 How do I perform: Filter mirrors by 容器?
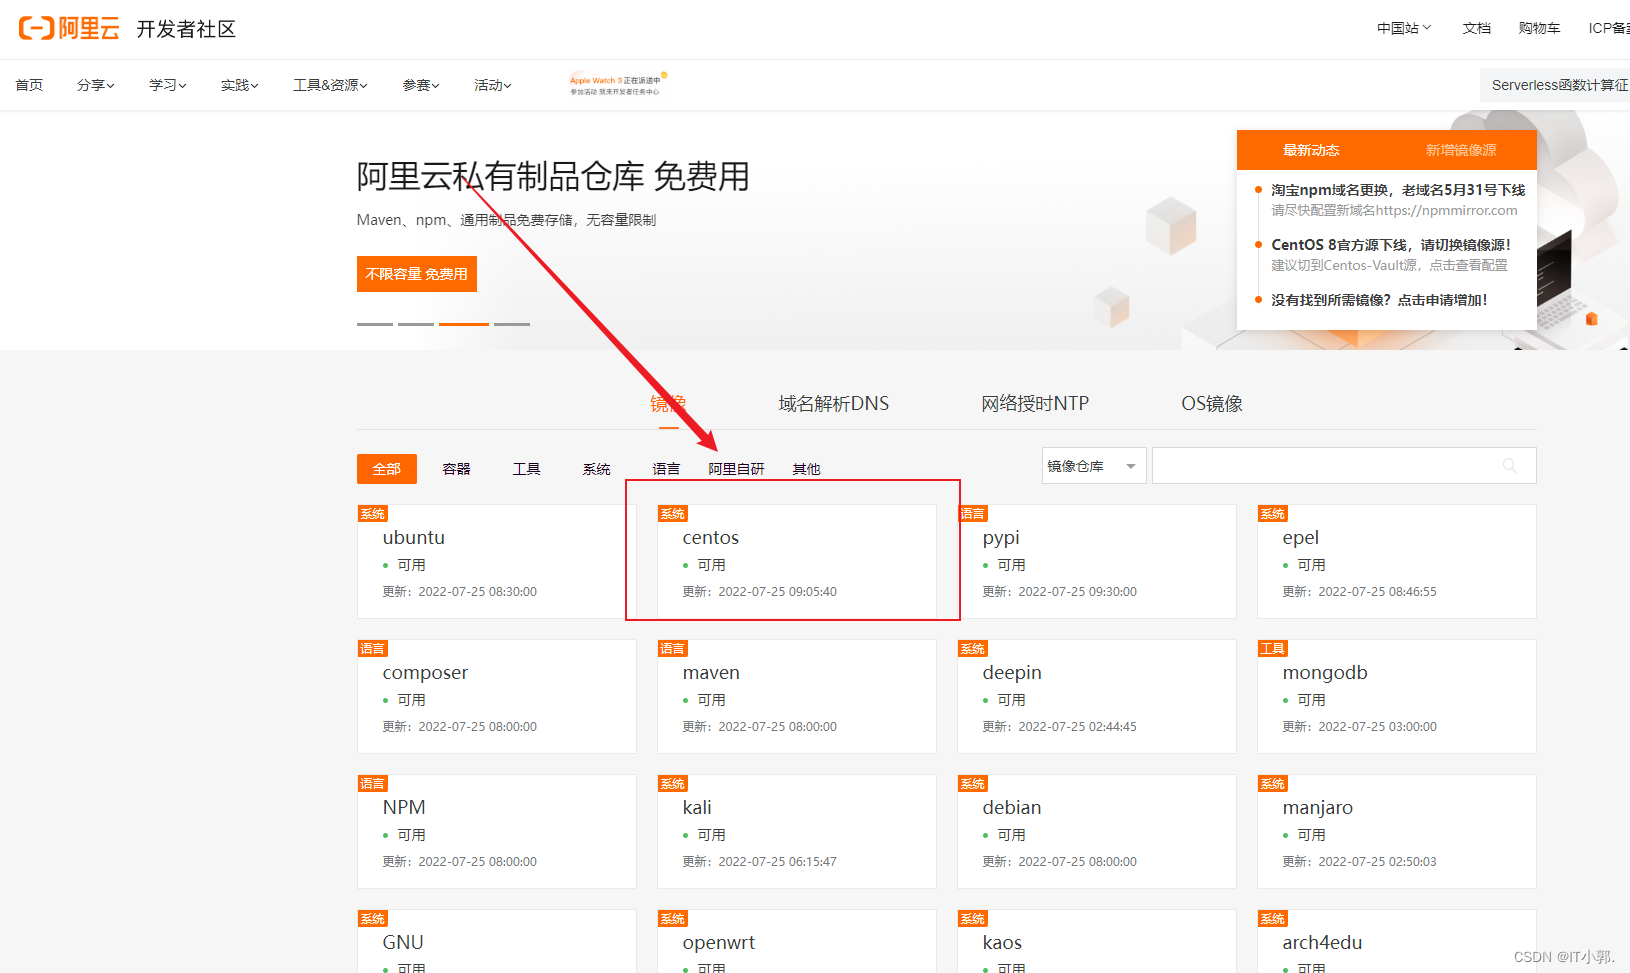point(457,469)
